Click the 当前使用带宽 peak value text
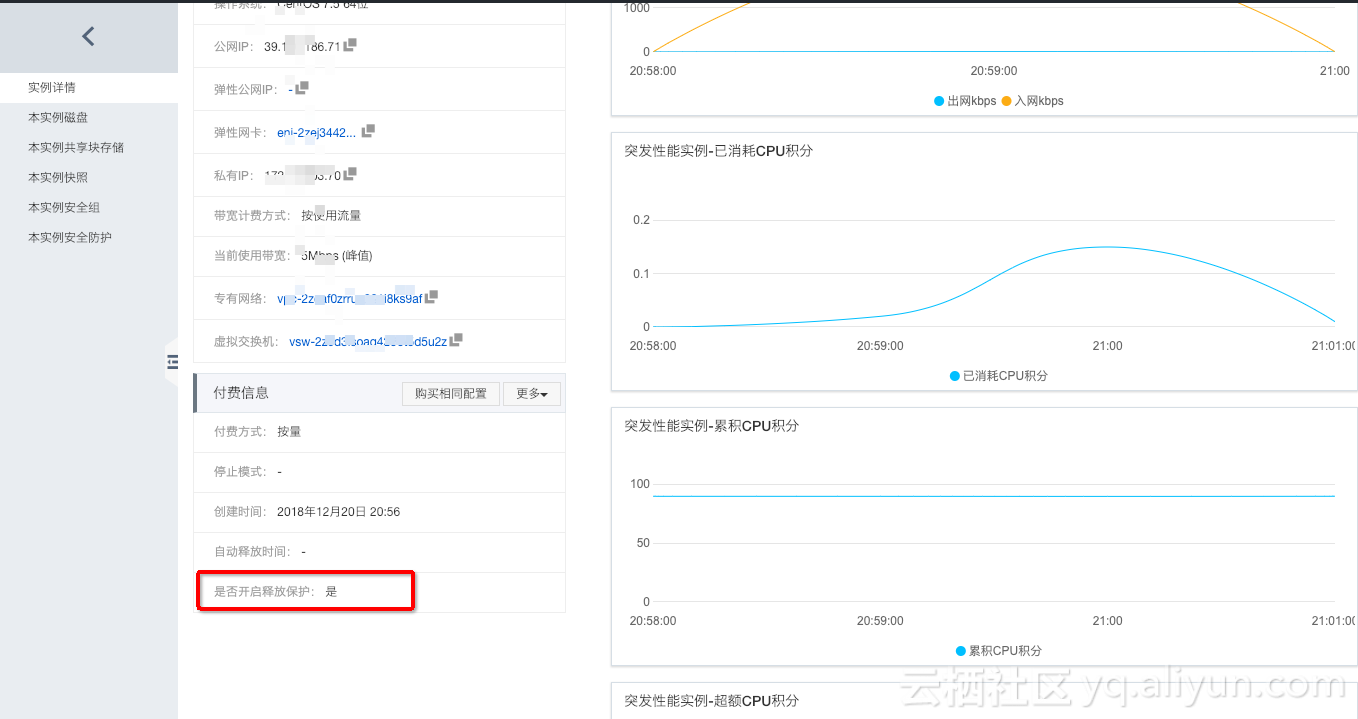This screenshot has height=719, width=1358. coord(337,256)
